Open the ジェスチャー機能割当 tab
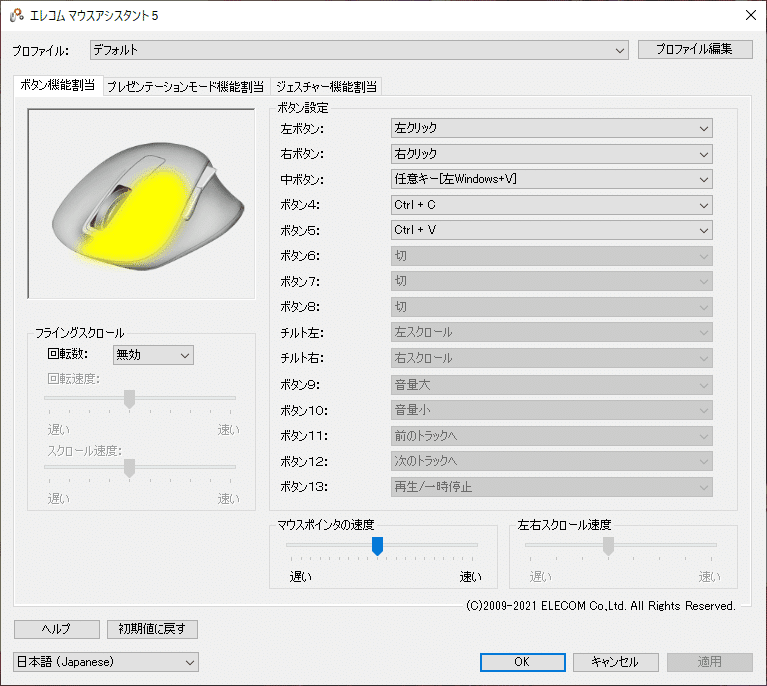 click(x=326, y=87)
